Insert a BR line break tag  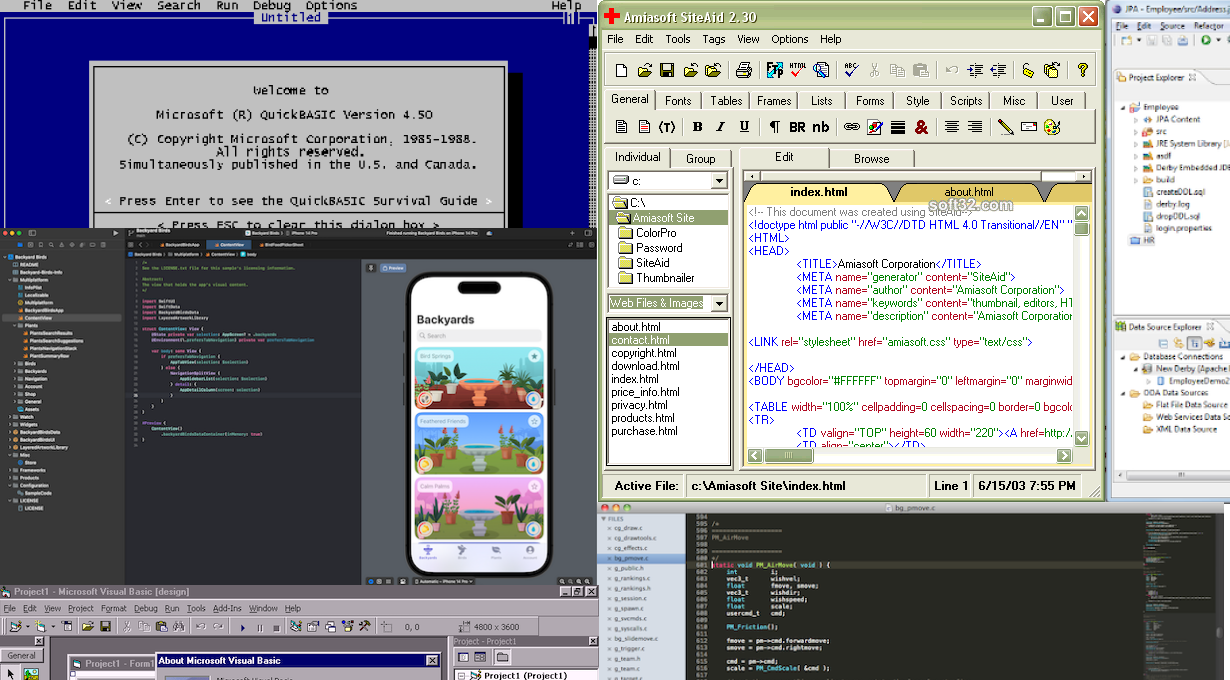797,127
